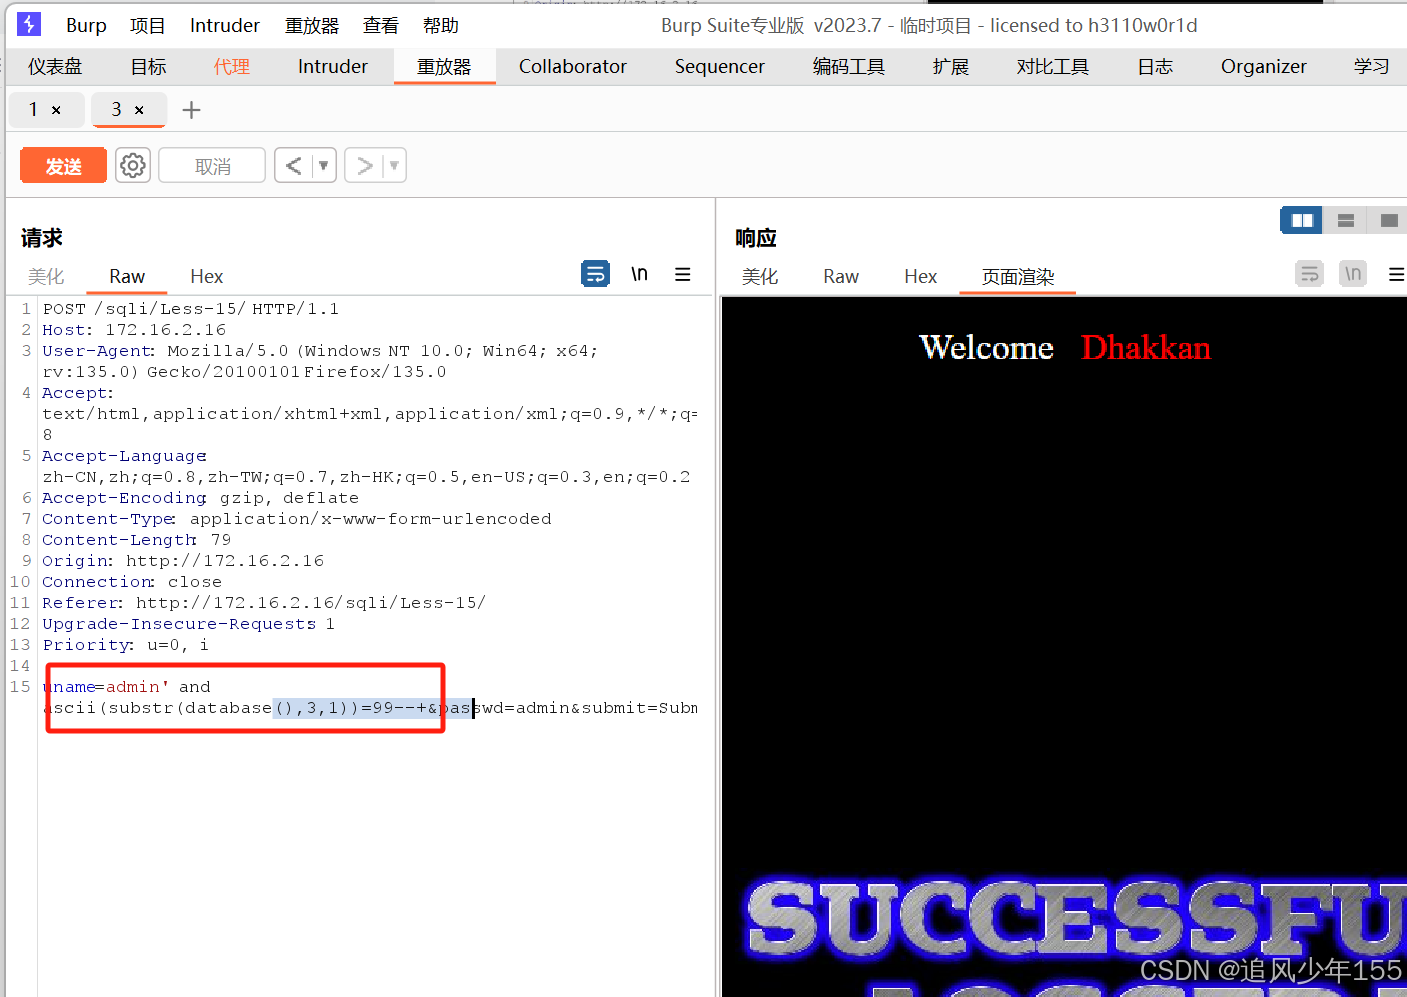Select top-bottom split layout icon
This screenshot has height=997, width=1407.
(1346, 220)
